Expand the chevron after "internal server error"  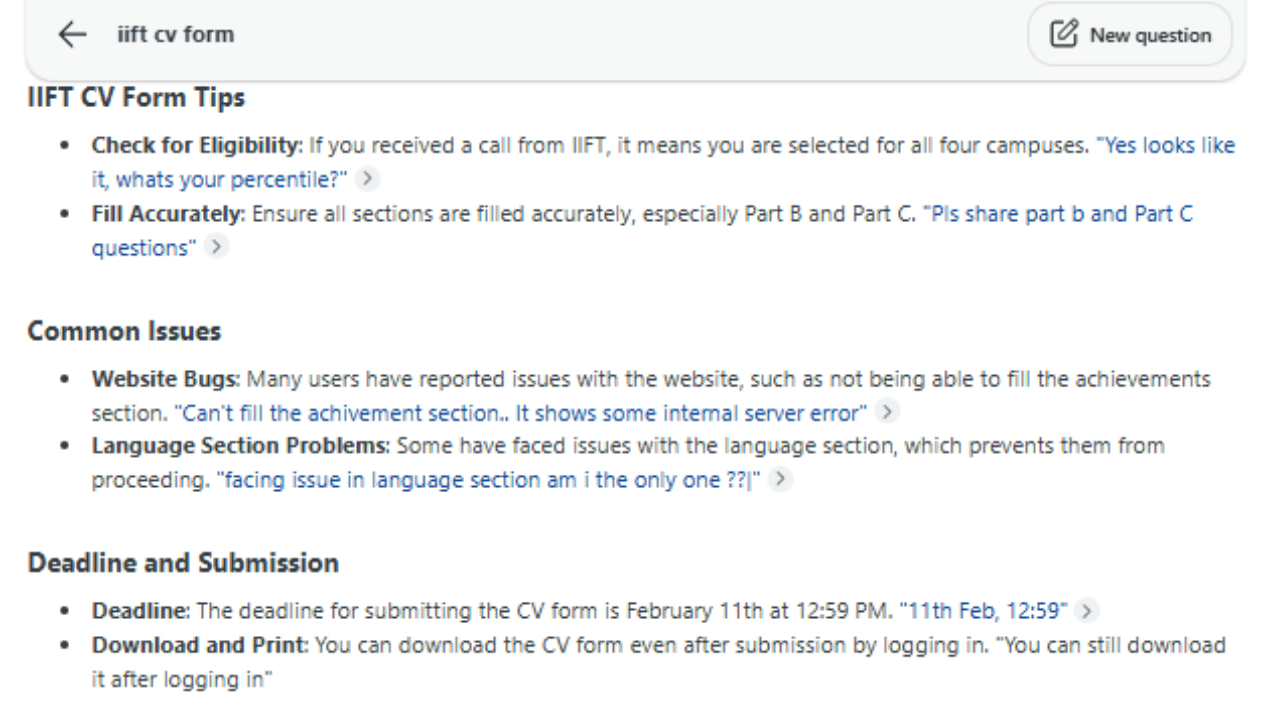(x=886, y=412)
